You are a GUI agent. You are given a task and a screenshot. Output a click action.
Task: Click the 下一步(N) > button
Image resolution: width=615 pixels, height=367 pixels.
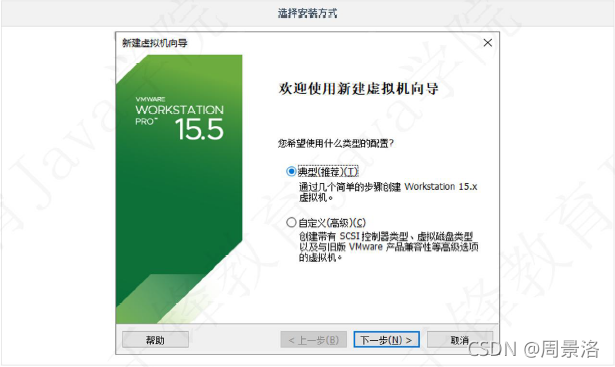click(x=386, y=340)
